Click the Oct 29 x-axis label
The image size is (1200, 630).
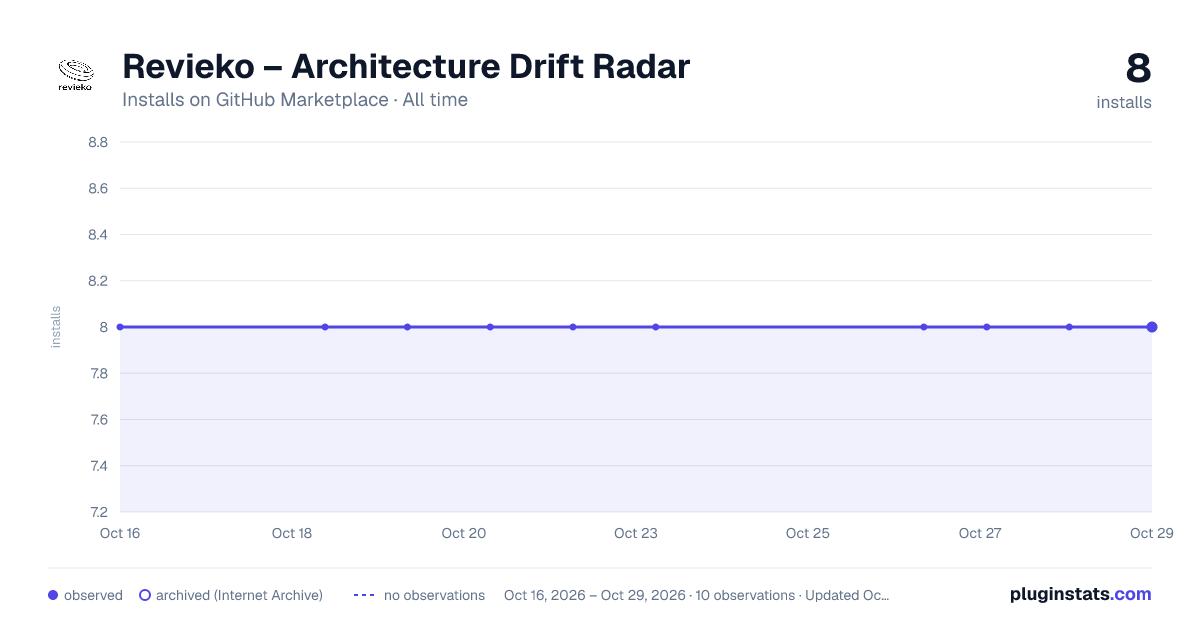pyautogui.click(x=1151, y=533)
